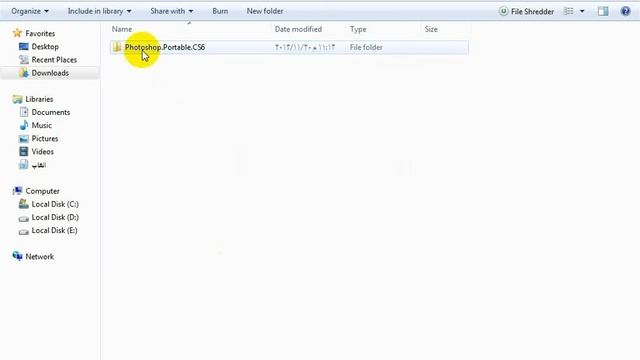Click the Local Disk (D:) drive icon
This screenshot has width=640, height=360.
point(24,218)
